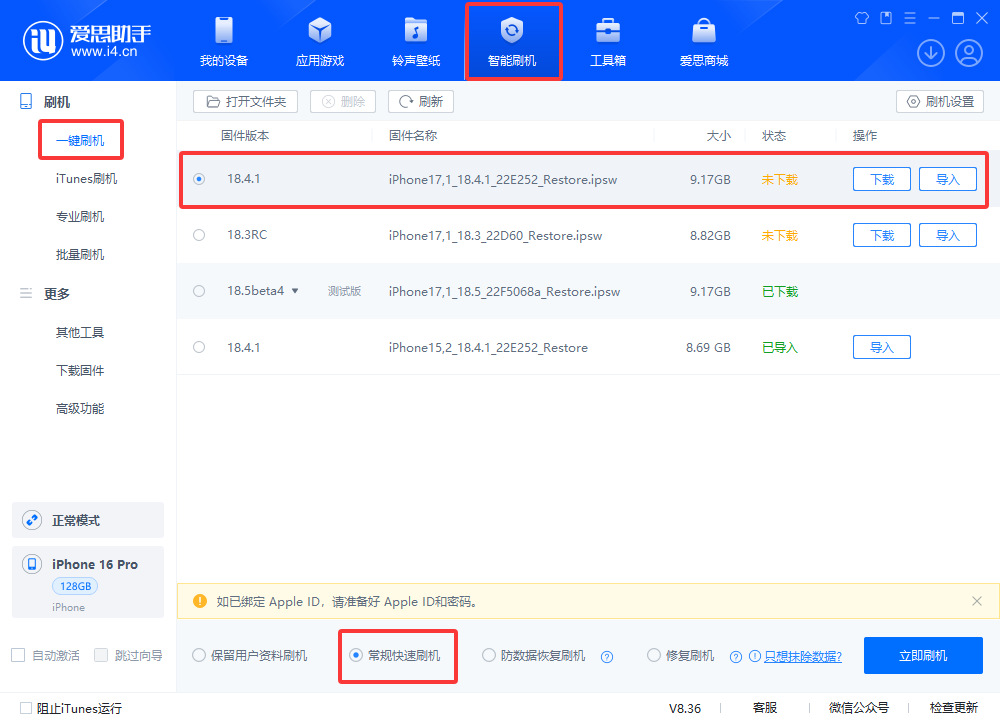Viewport: 1000px width, 723px height.
Task: Open the 应用游戏 cube icon
Action: point(319,31)
